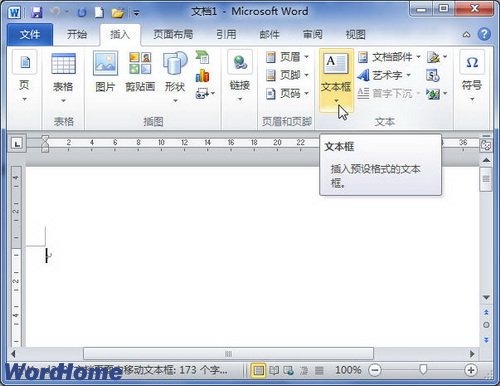Click the redo arrow in quick access toolbar

pyautogui.click(x=81, y=13)
